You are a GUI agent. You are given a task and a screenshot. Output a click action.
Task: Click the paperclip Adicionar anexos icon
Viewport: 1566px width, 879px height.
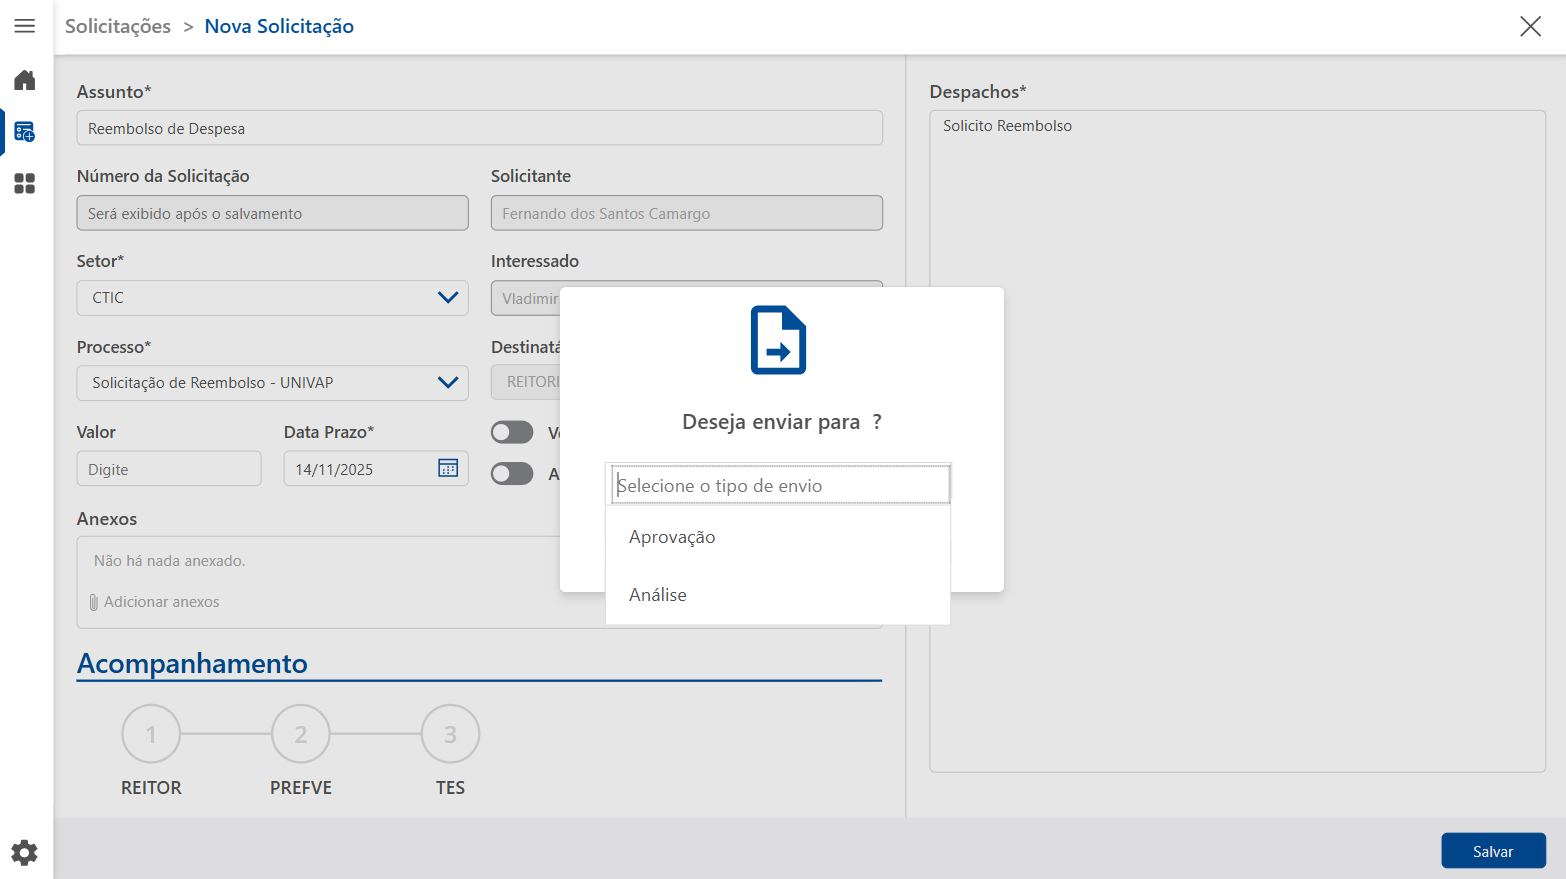pyautogui.click(x=94, y=602)
